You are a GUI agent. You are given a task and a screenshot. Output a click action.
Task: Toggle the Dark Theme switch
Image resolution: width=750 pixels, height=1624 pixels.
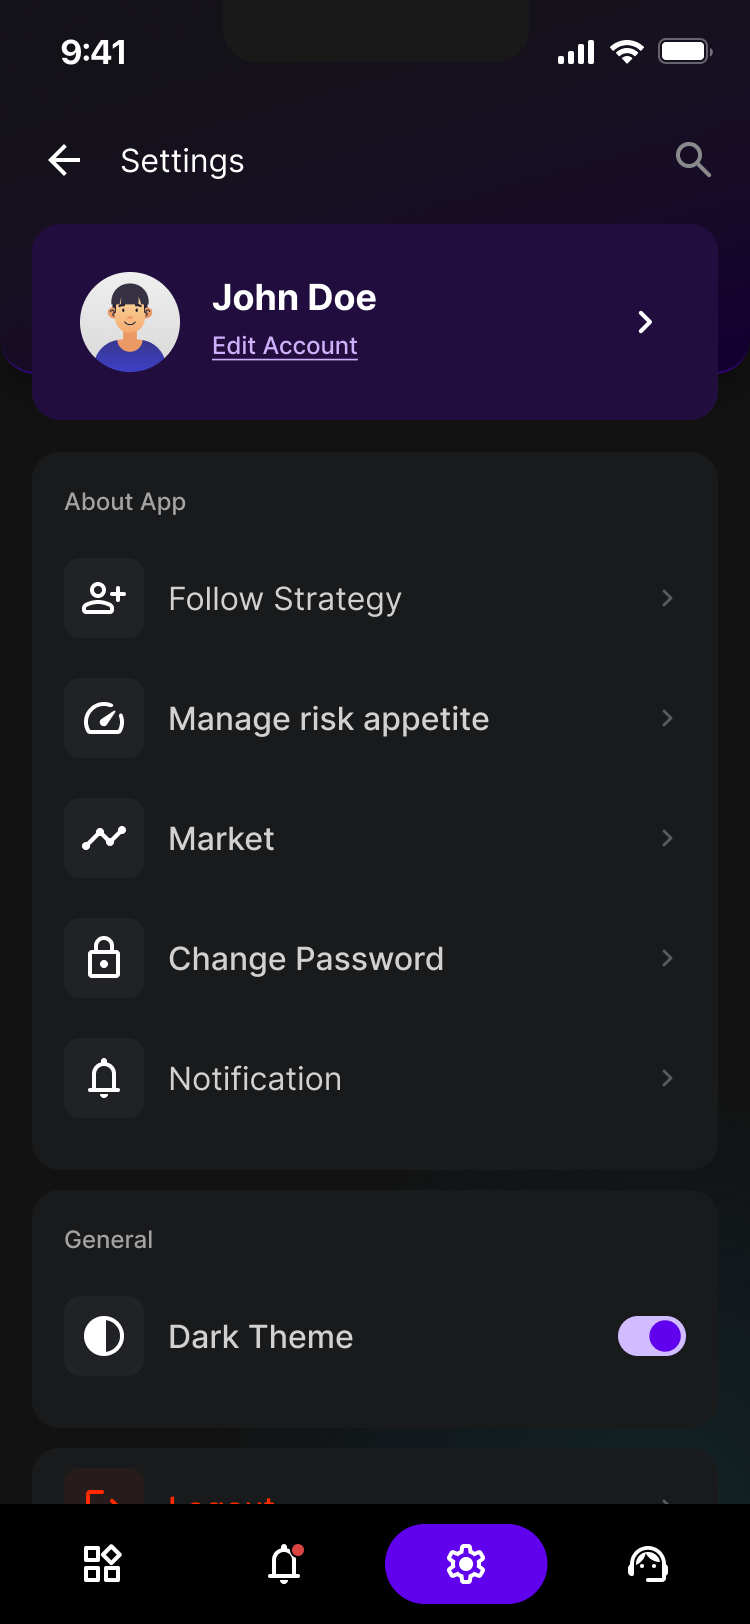click(x=652, y=1336)
